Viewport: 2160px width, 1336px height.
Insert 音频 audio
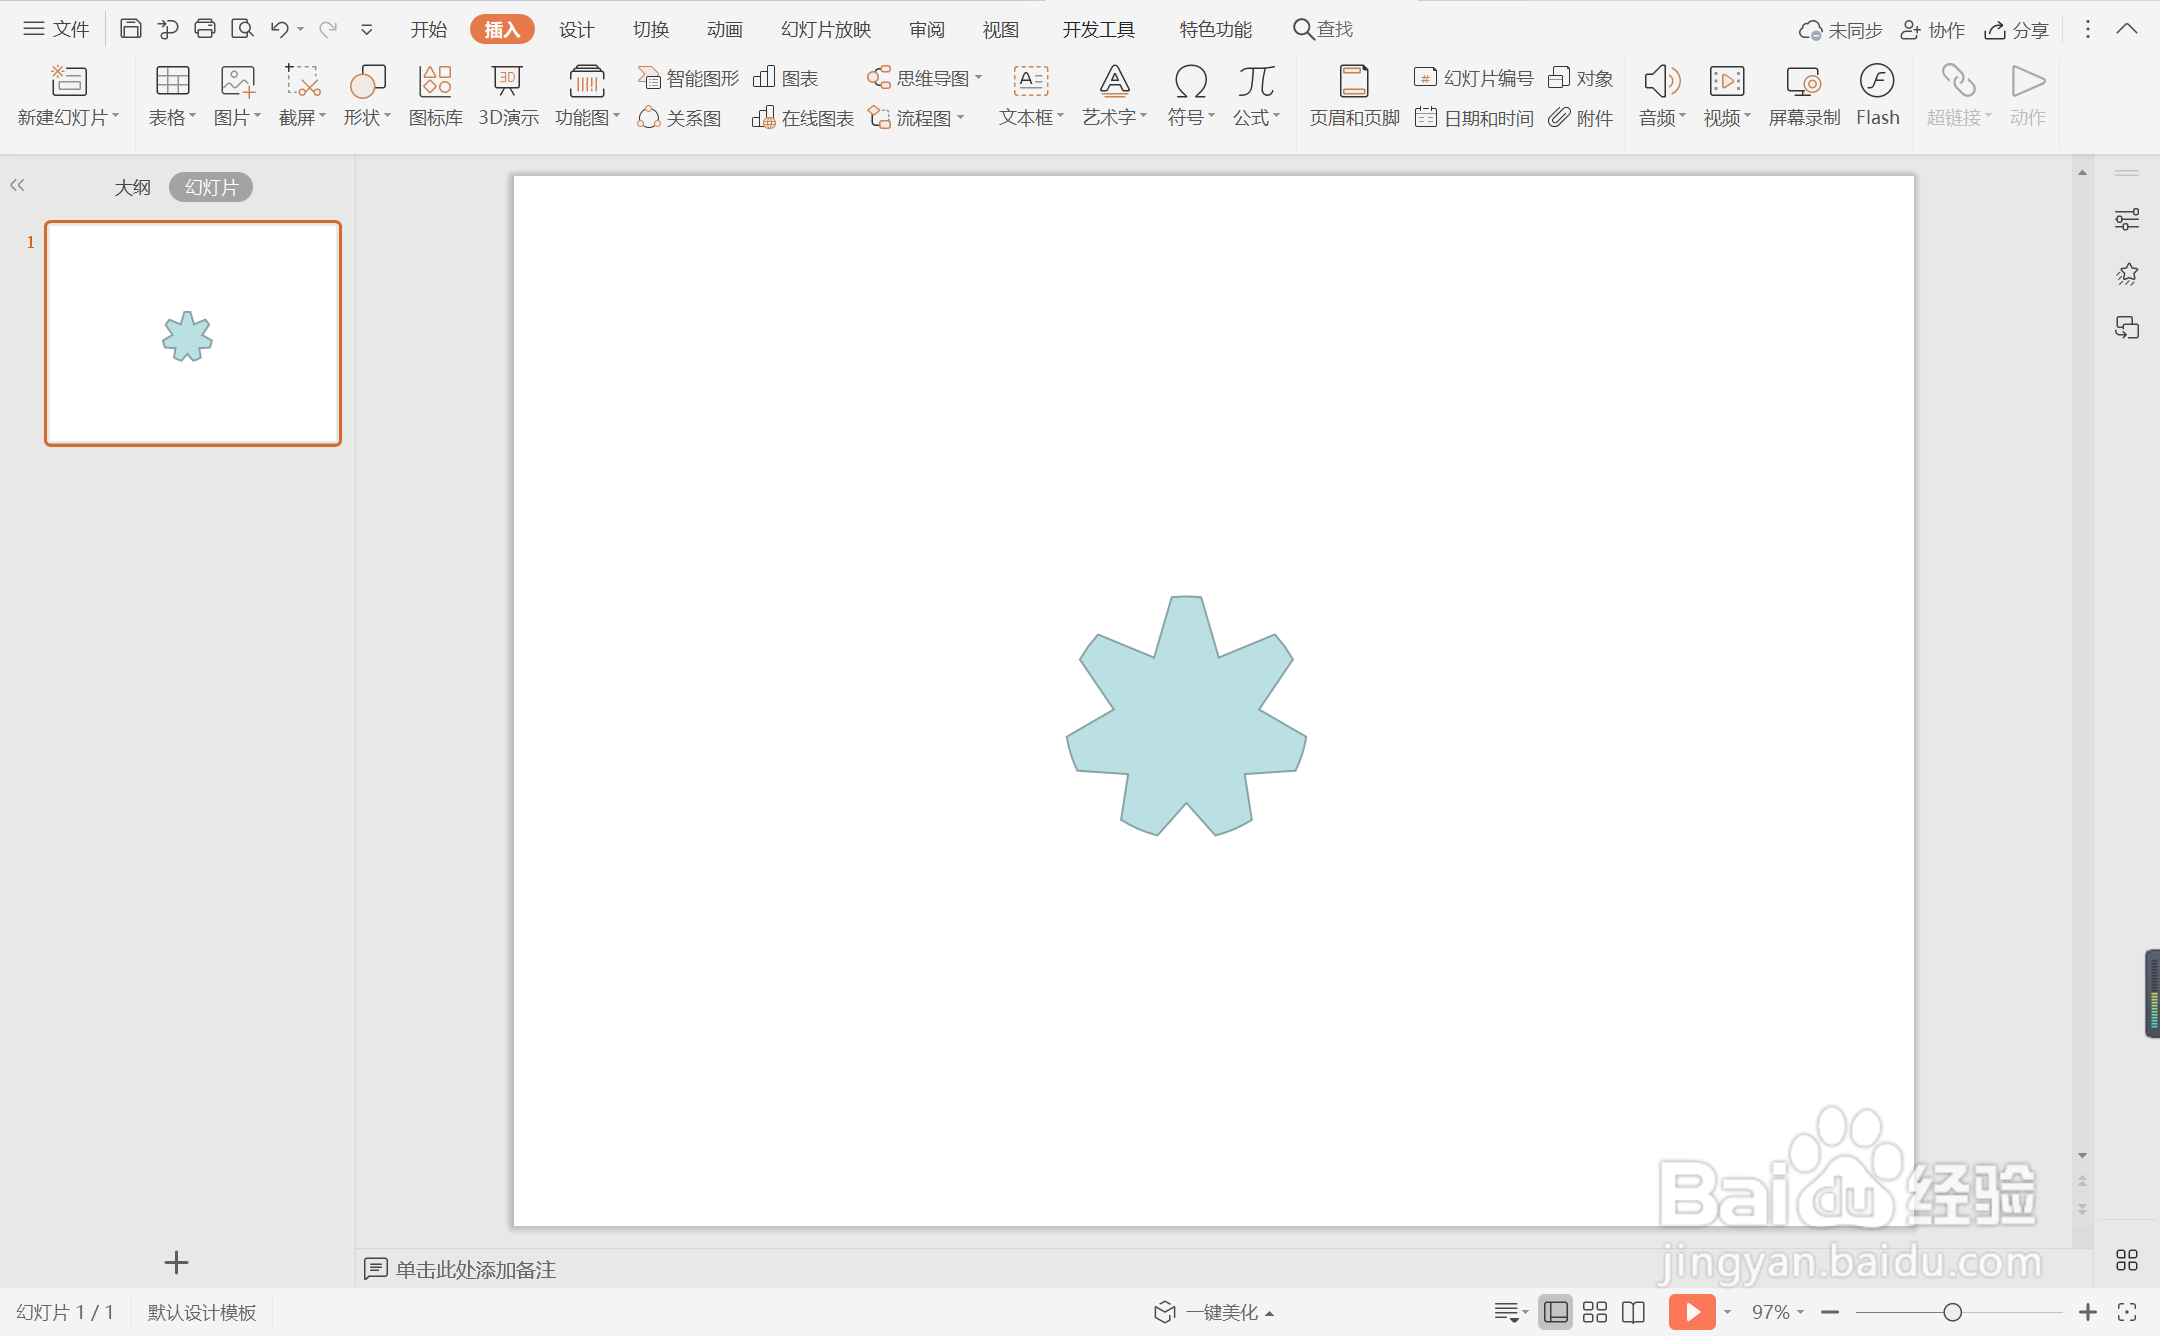coord(1662,96)
